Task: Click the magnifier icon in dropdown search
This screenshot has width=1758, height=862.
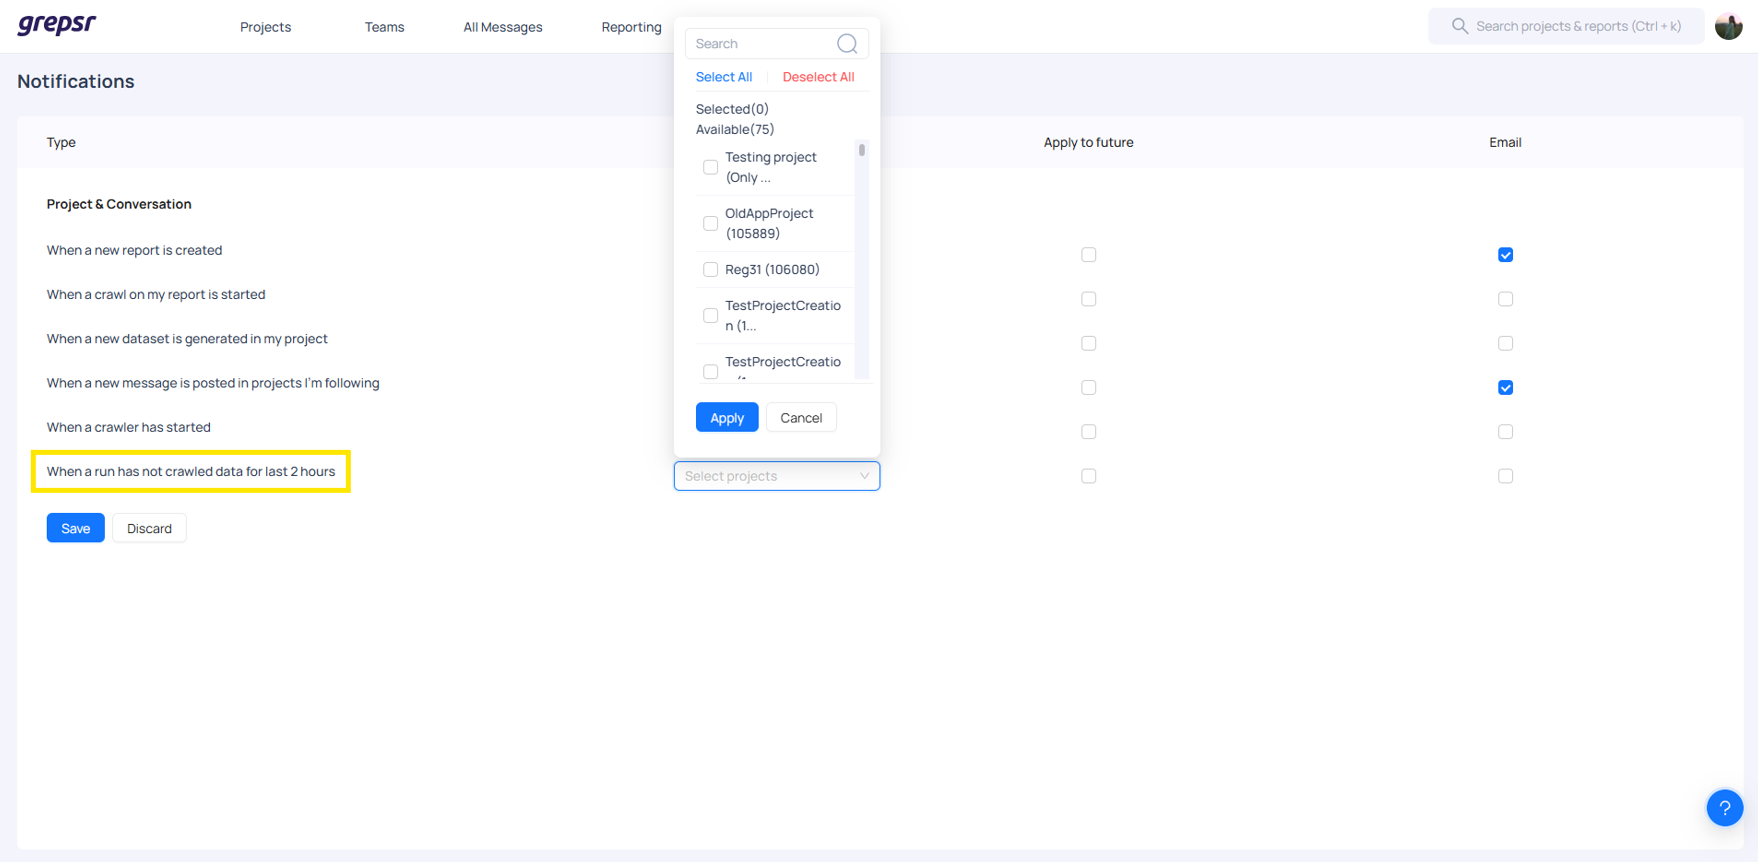Action: point(847,44)
